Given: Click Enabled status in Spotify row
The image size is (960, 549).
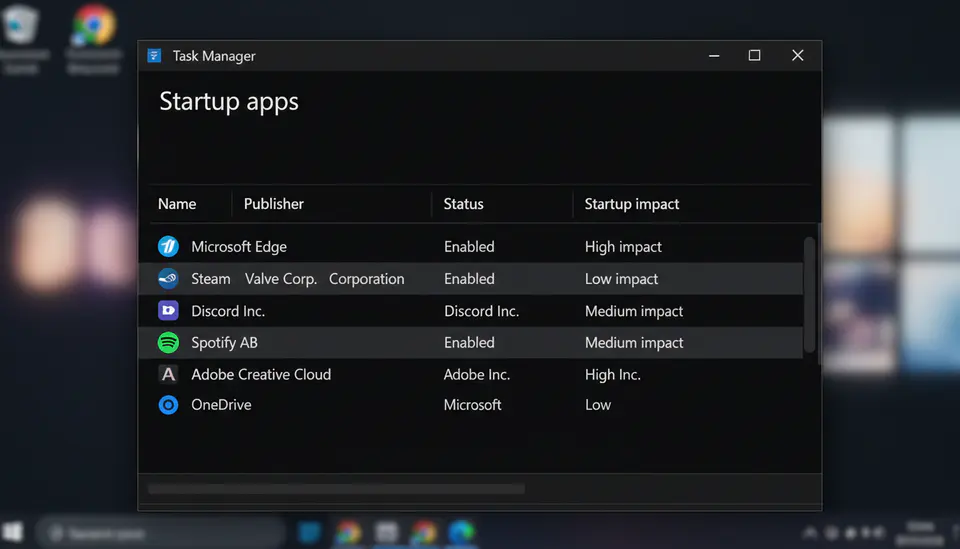Looking at the screenshot, I should click(x=469, y=343).
